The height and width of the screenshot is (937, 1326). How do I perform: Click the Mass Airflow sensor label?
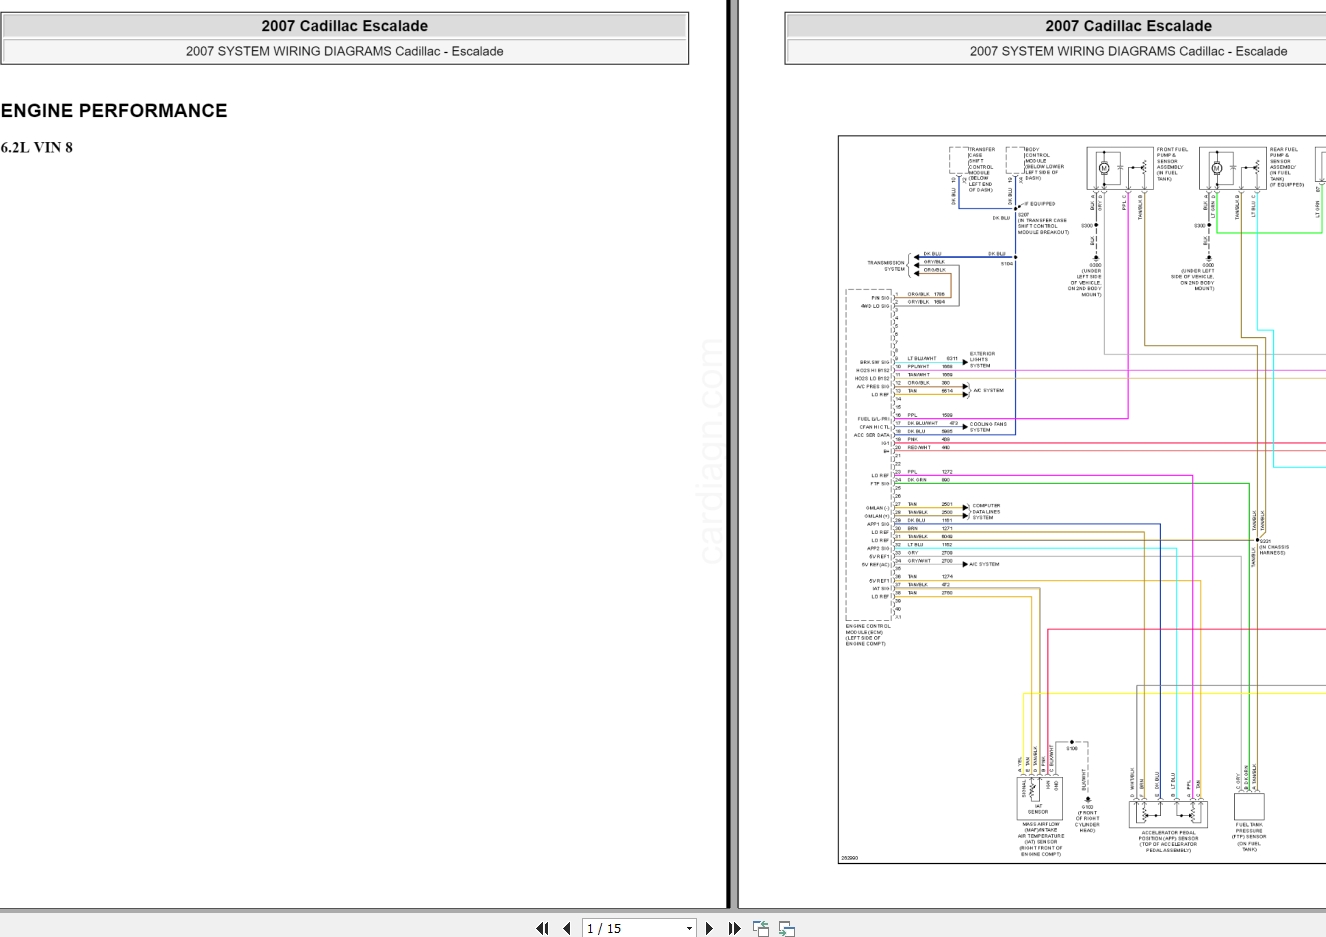tap(1041, 840)
